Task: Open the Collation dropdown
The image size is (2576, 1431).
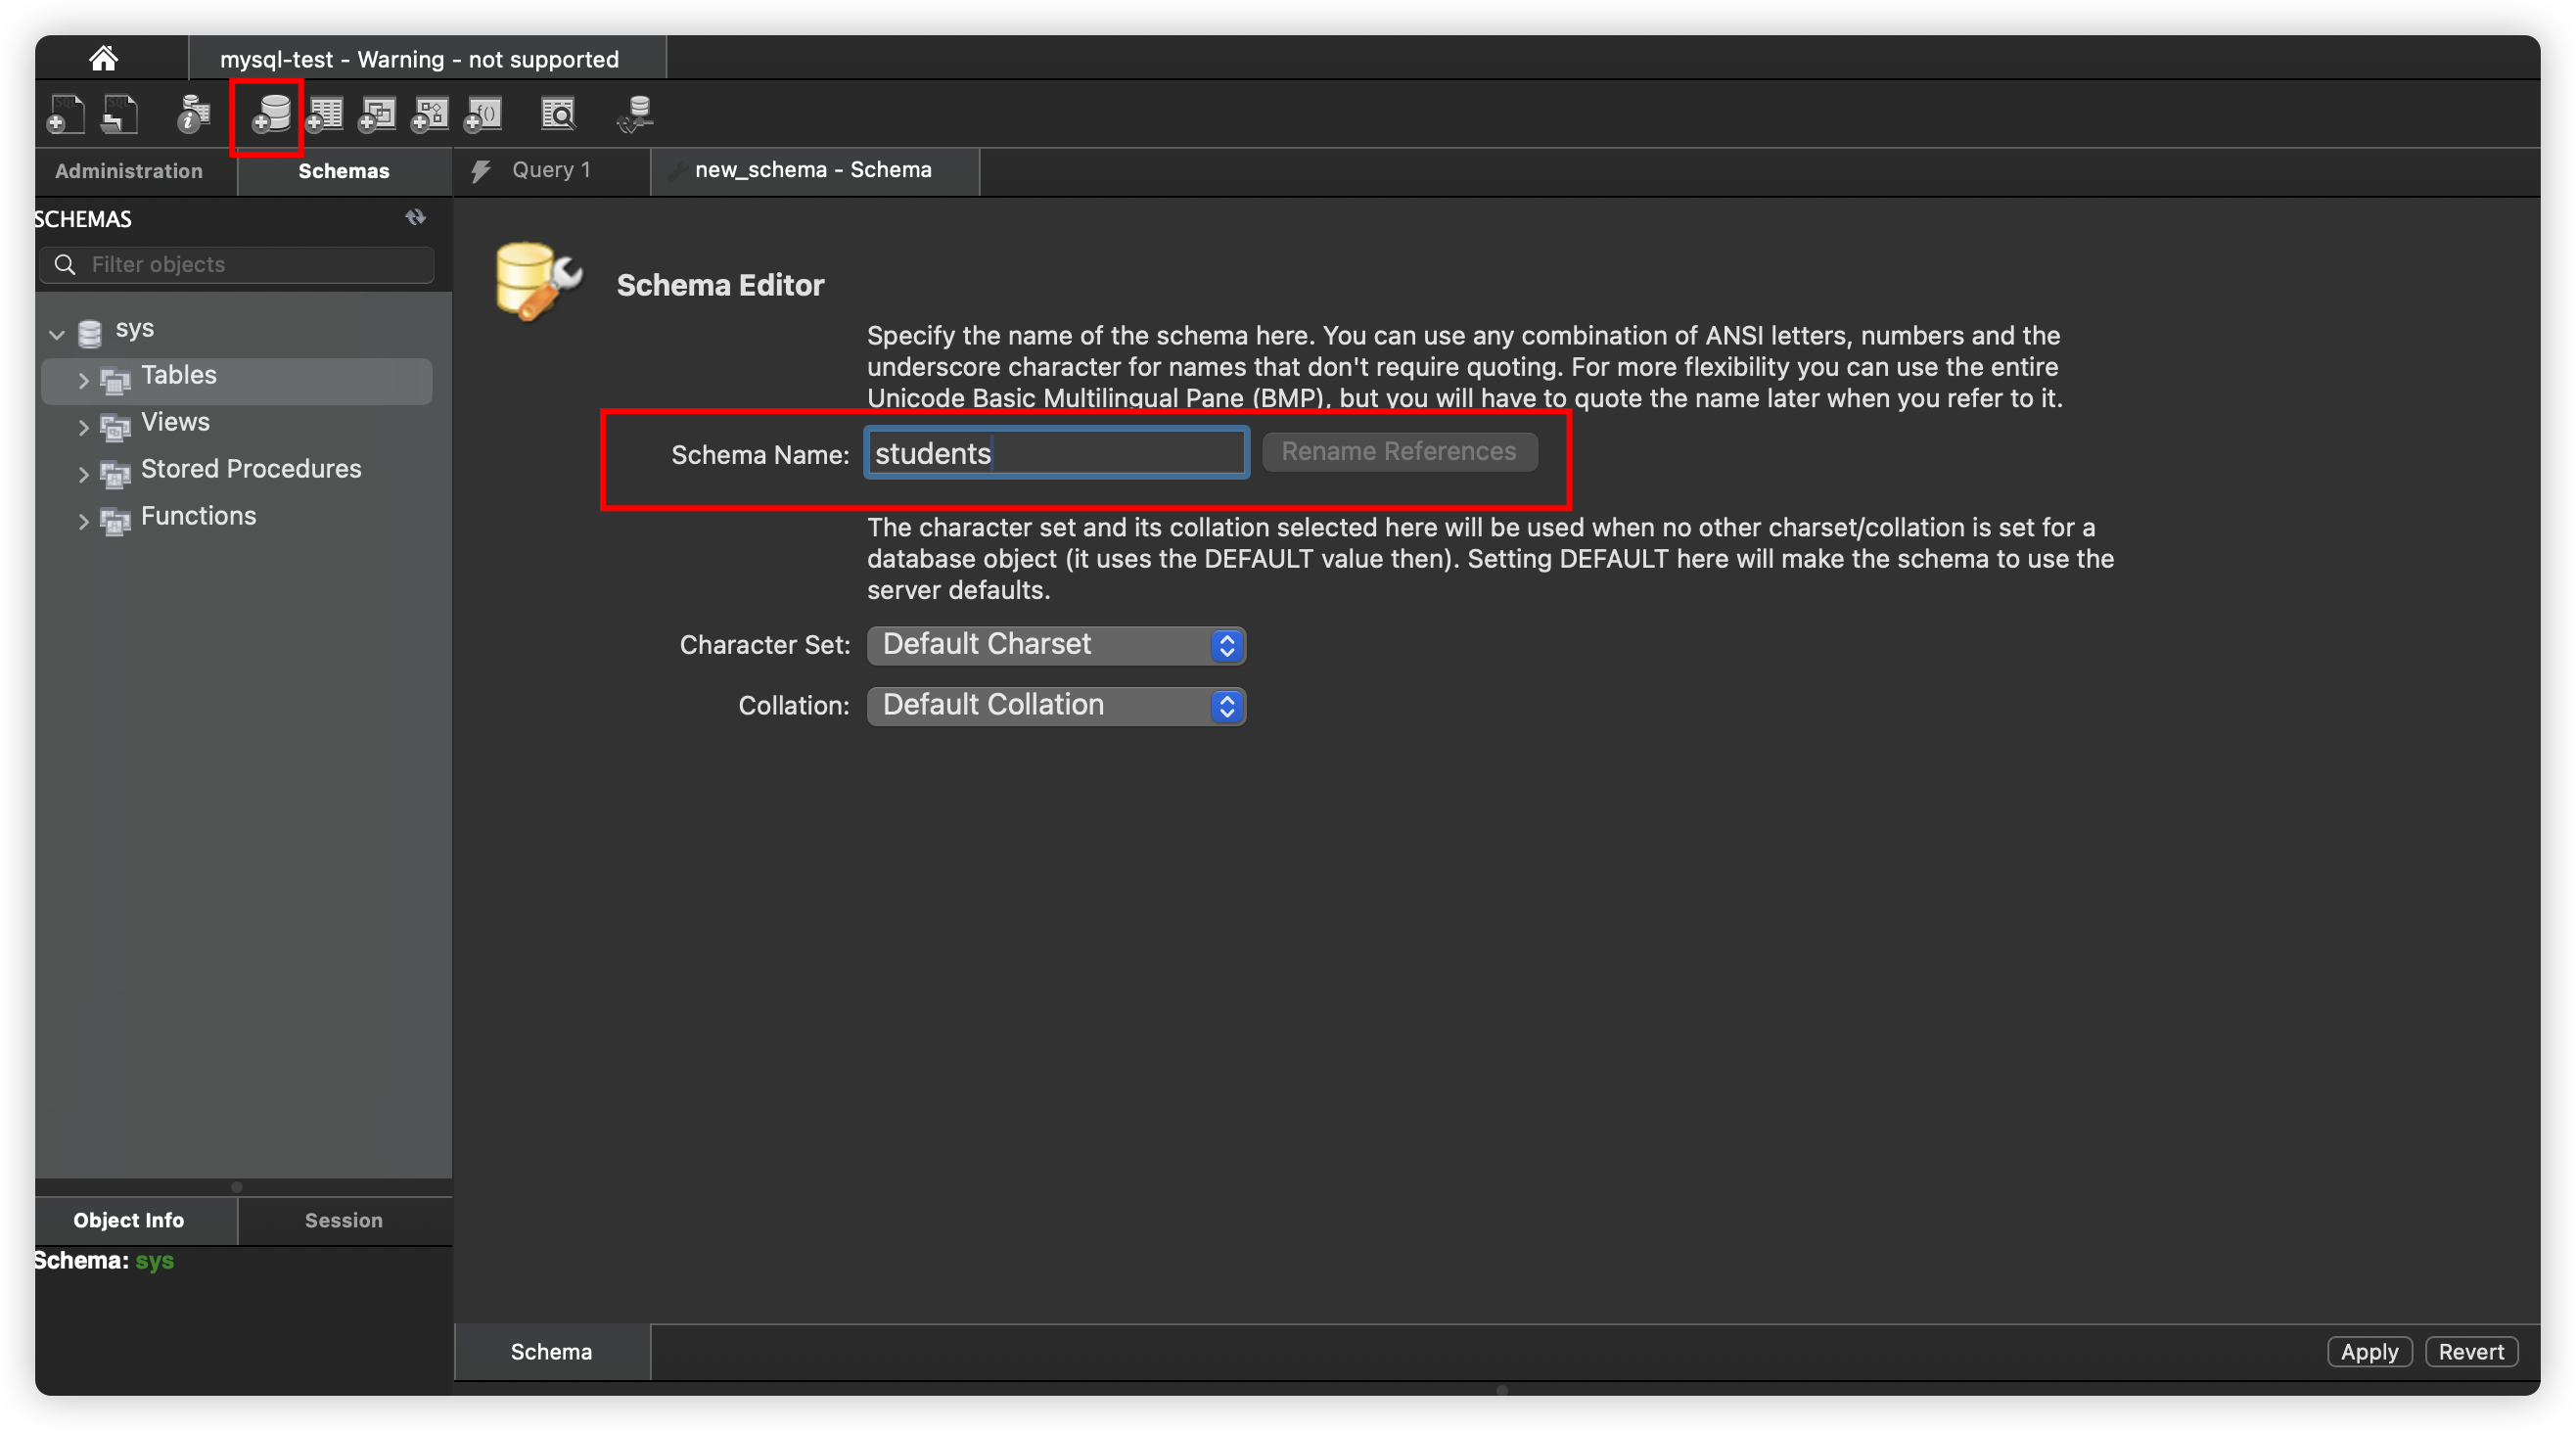Action: (x=1056, y=706)
